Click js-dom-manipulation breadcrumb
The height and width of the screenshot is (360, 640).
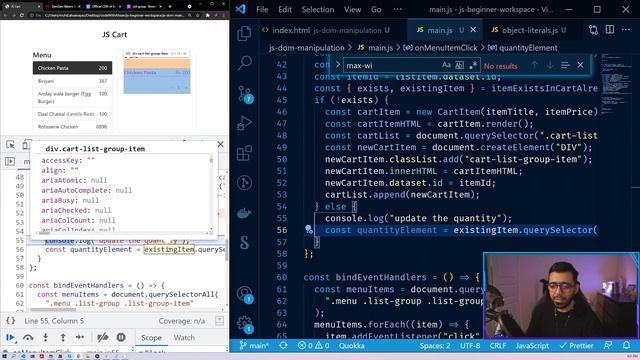[306, 48]
